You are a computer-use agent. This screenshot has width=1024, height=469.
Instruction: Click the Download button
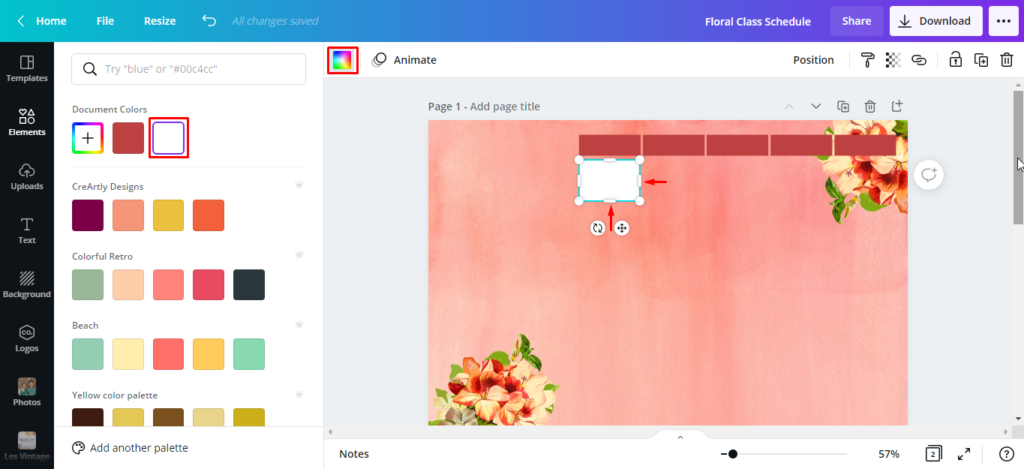click(x=935, y=21)
